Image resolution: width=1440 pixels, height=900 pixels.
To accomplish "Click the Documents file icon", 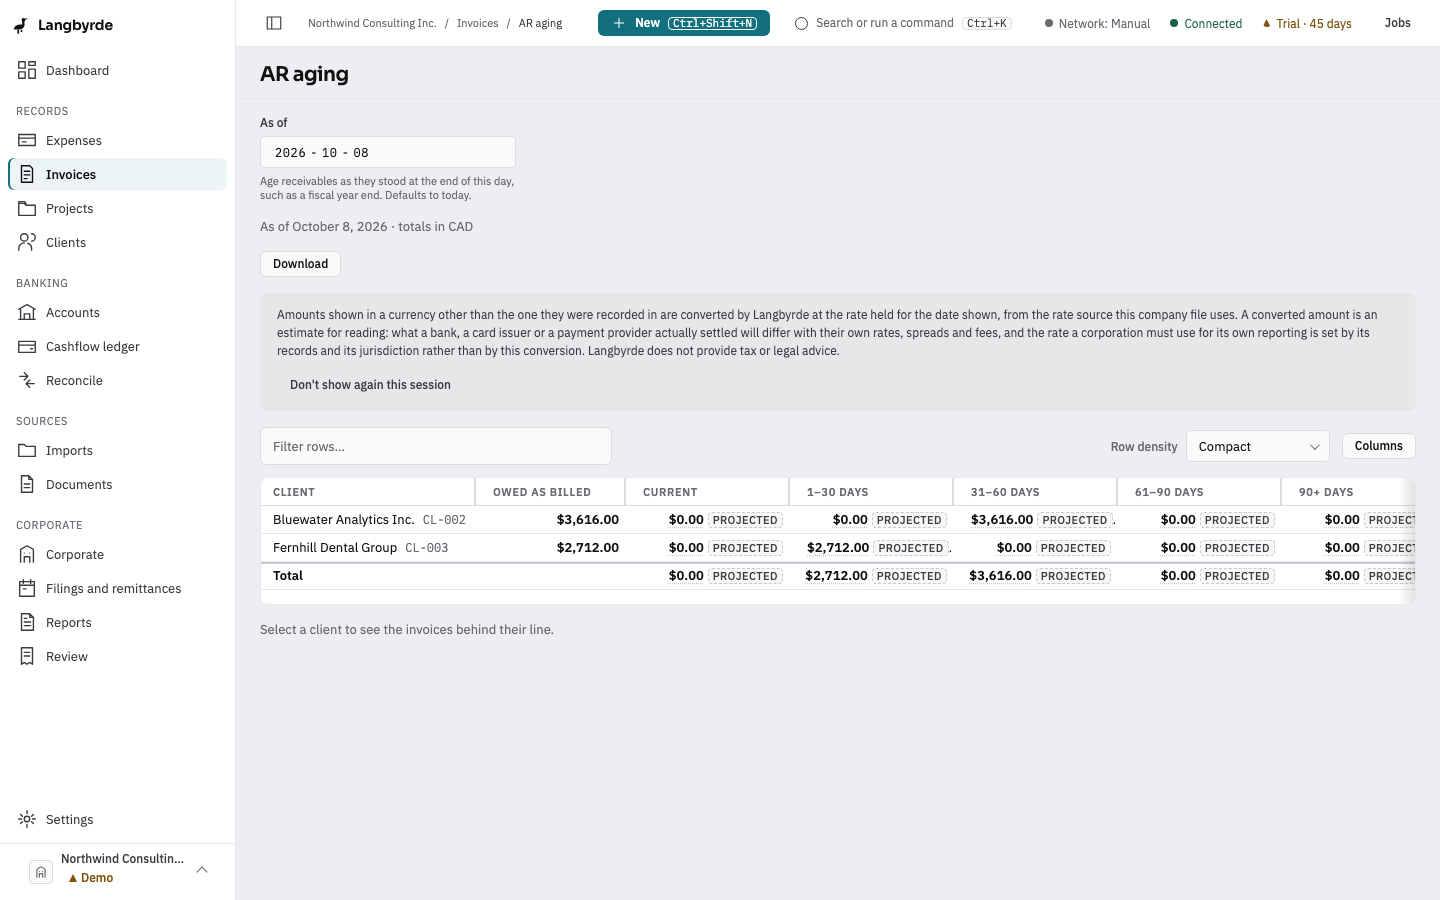I will tap(27, 484).
